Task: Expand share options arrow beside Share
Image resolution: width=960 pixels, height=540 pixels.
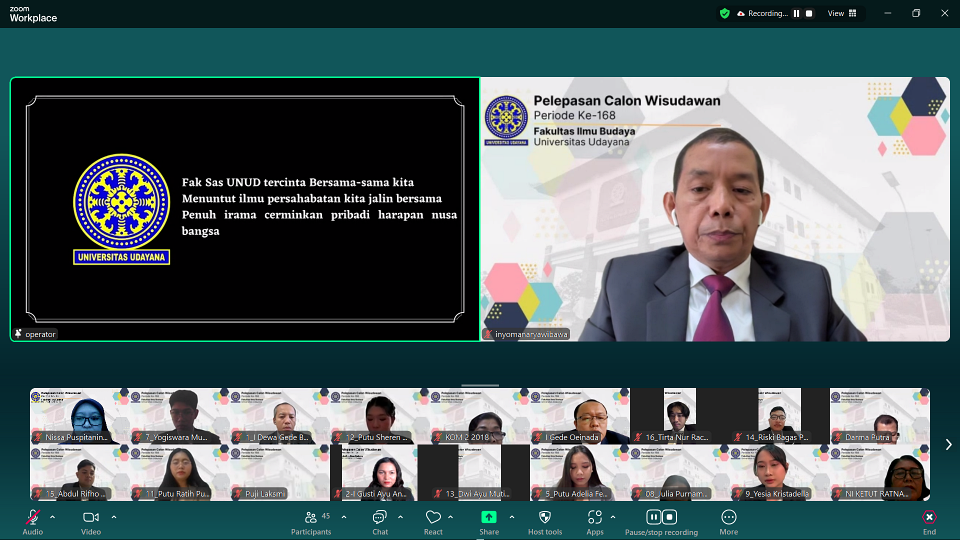Action: click(512, 517)
